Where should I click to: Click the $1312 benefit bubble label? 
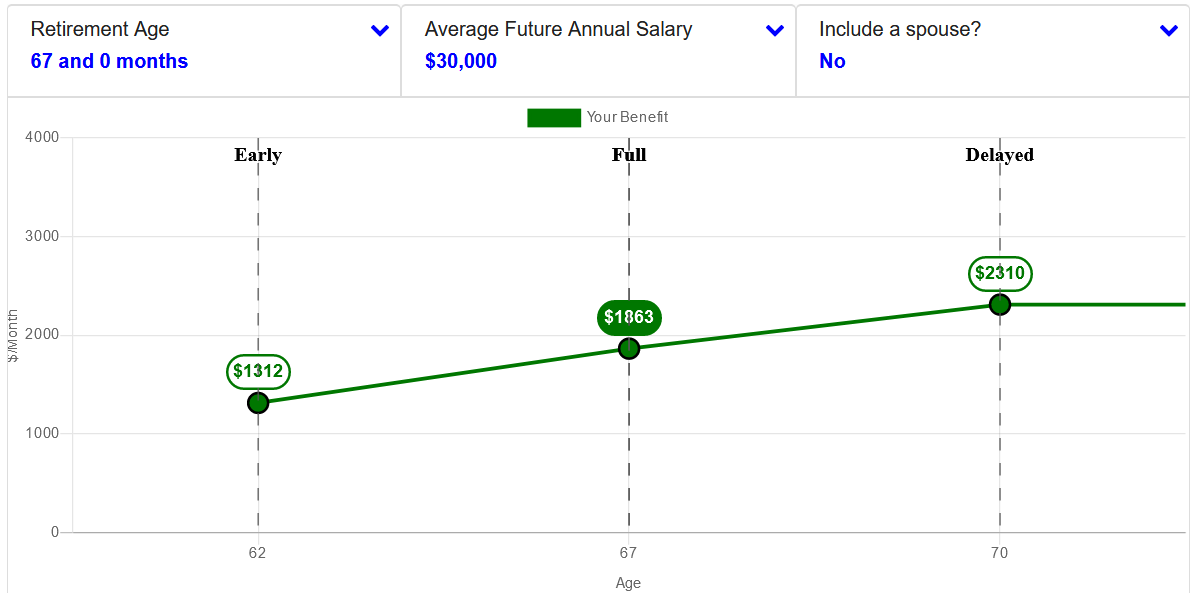point(258,371)
